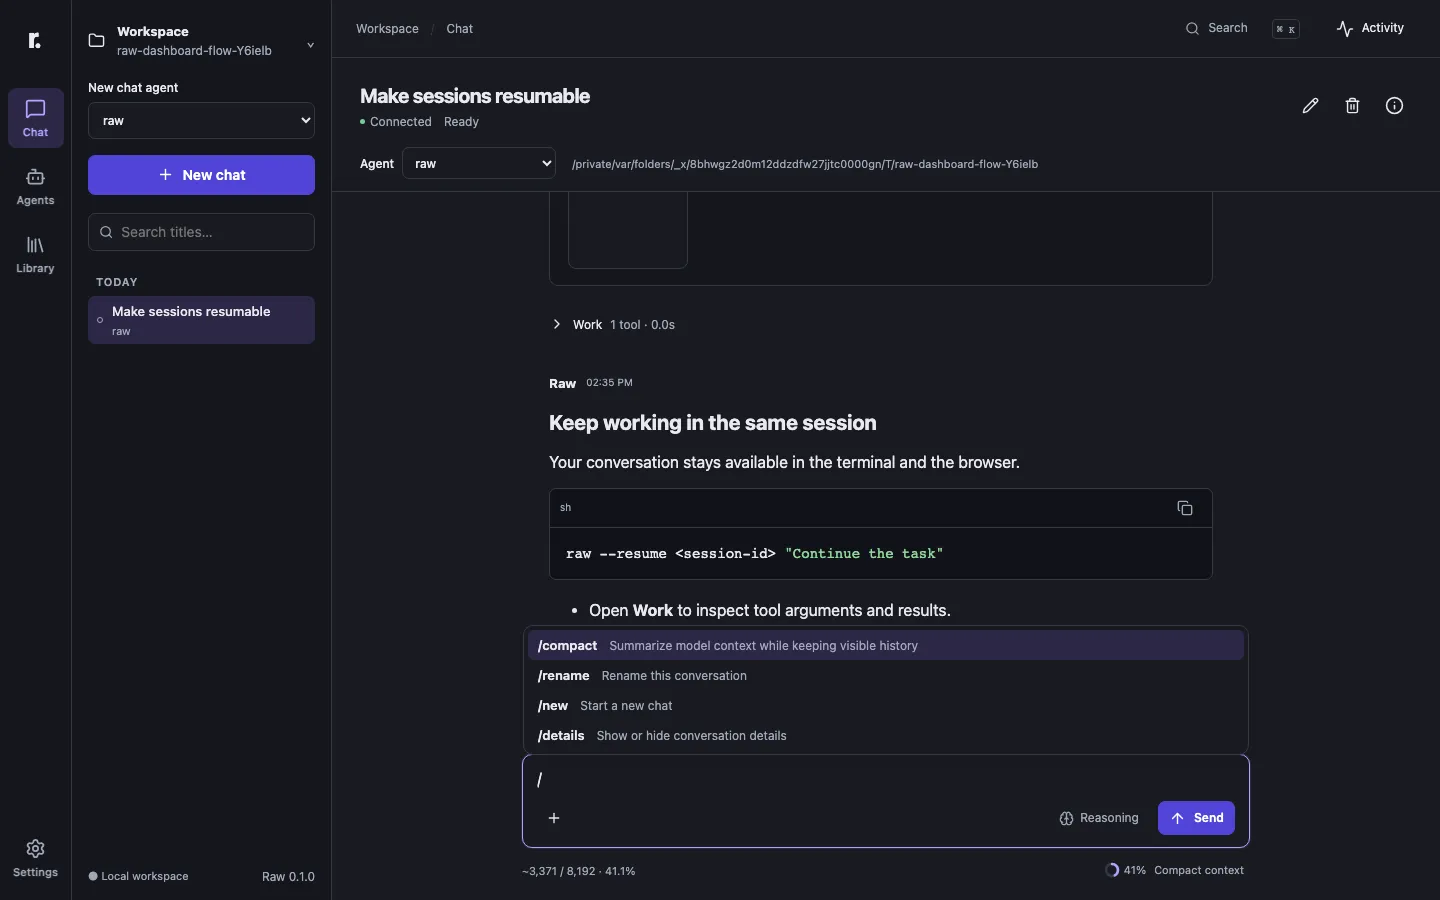
Task: Click the New chat button
Action: click(201, 175)
